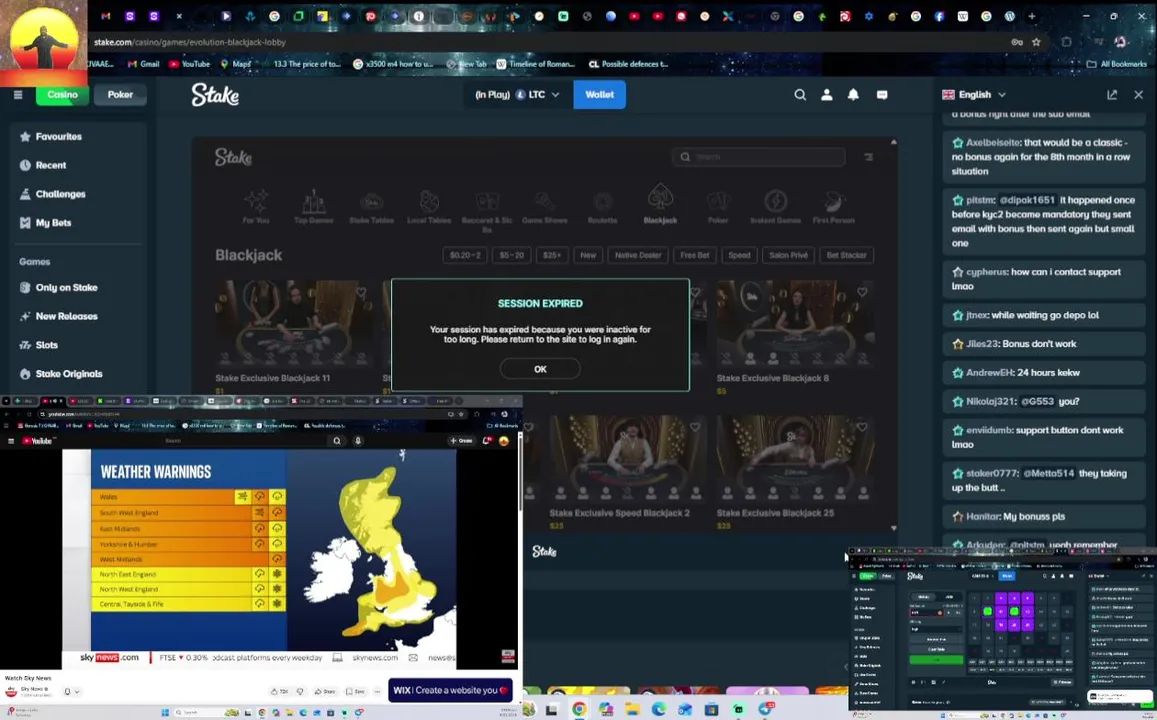Toggle the Native Dealer filter
Screen dimensions: 1157x720
(638, 255)
